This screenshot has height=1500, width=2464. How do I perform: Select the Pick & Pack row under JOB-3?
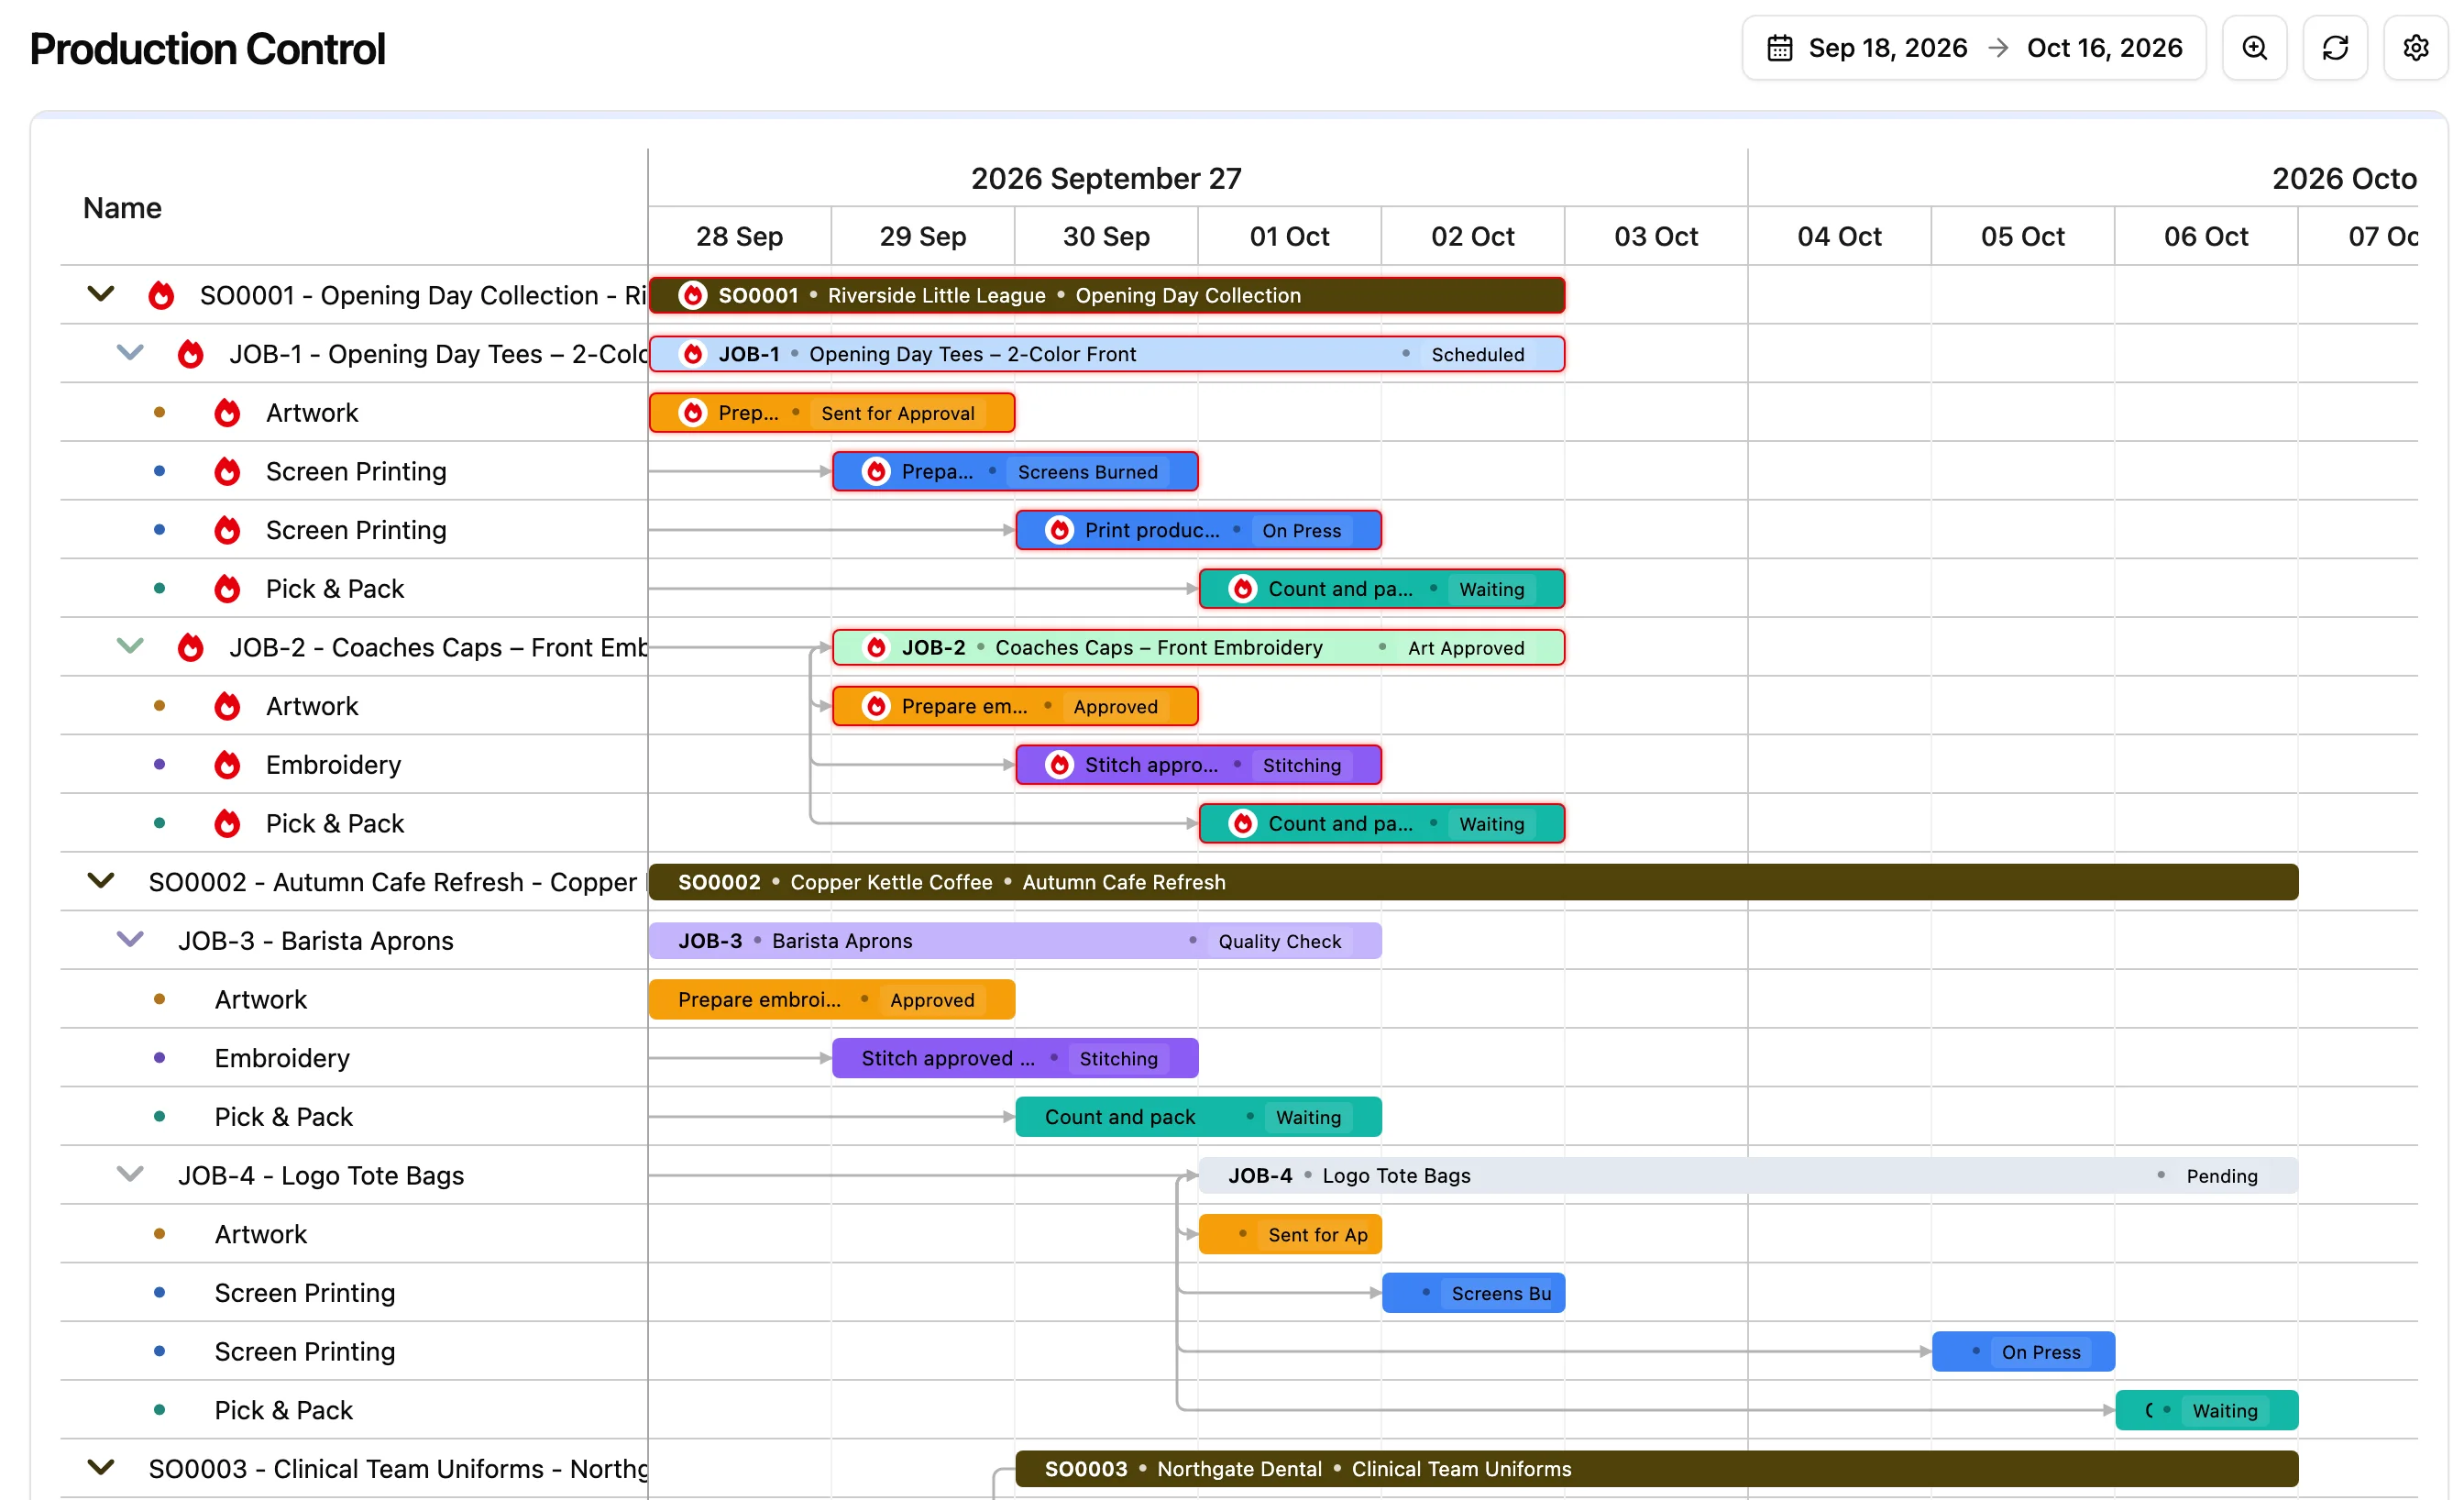point(353,1116)
